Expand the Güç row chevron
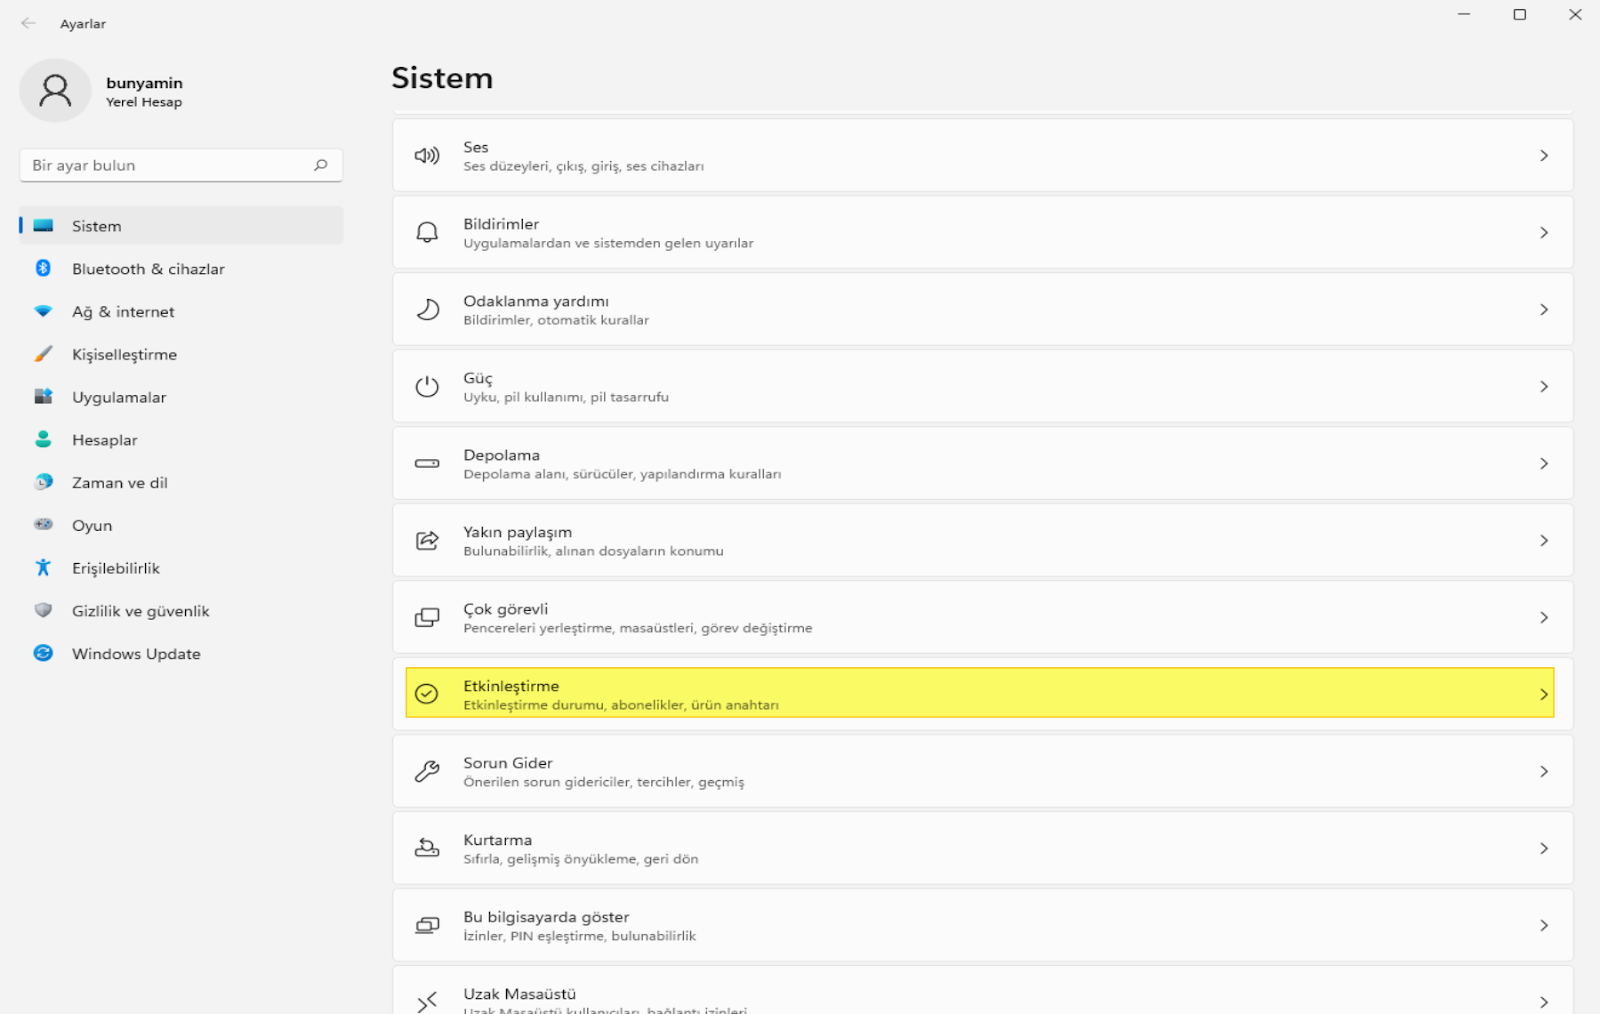 (x=1544, y=387)
